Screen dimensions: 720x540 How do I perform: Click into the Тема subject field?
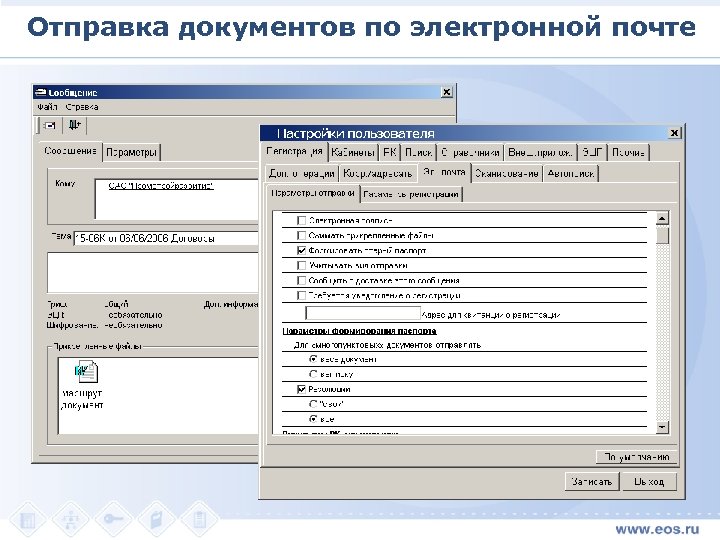coord(166,238)
